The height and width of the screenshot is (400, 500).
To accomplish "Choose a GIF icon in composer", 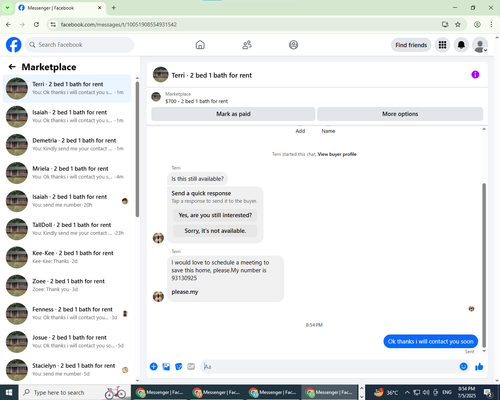I will click(x=191, y=367).
